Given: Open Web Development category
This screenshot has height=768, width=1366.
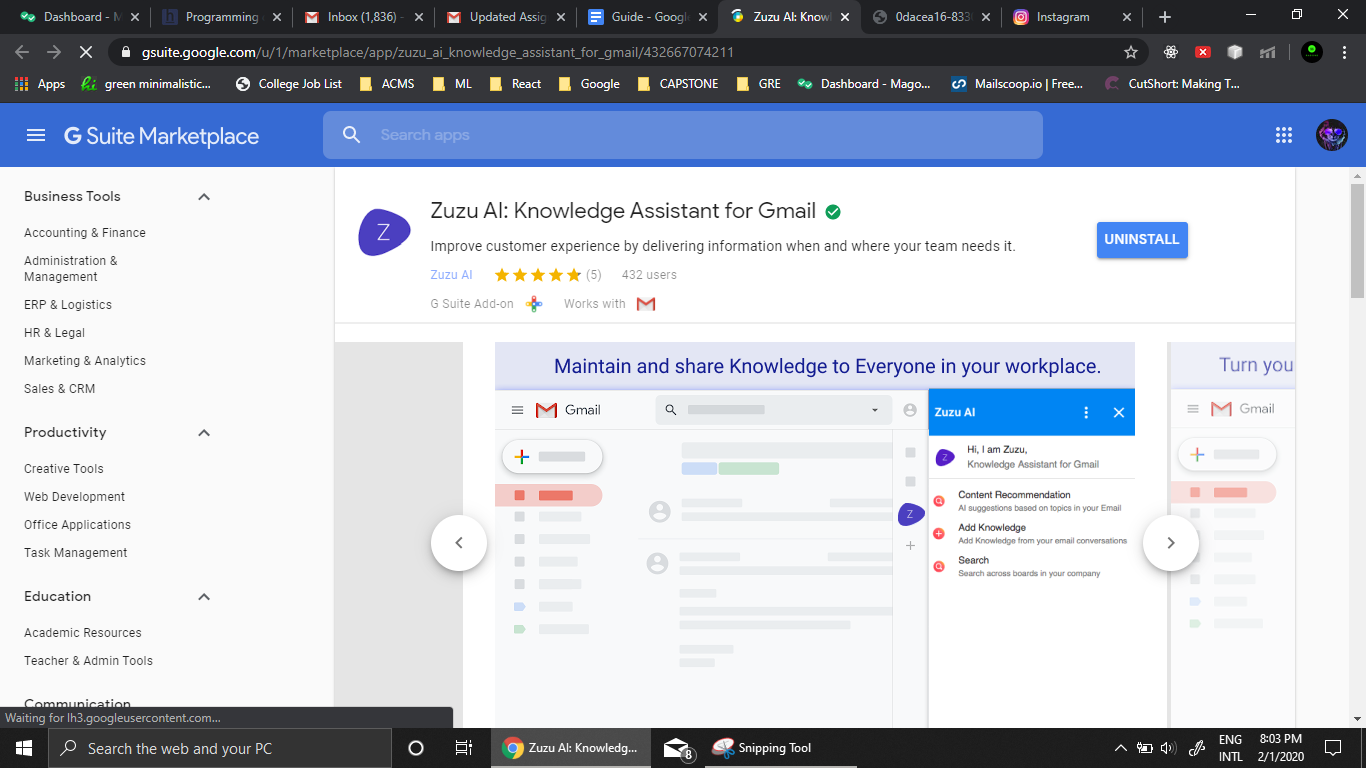Looking at the screenshot, I should point(74,497).
